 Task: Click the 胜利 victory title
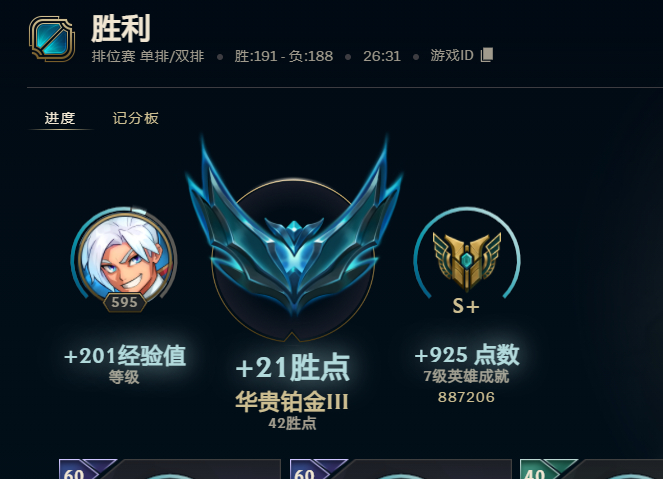click(121, 28)
